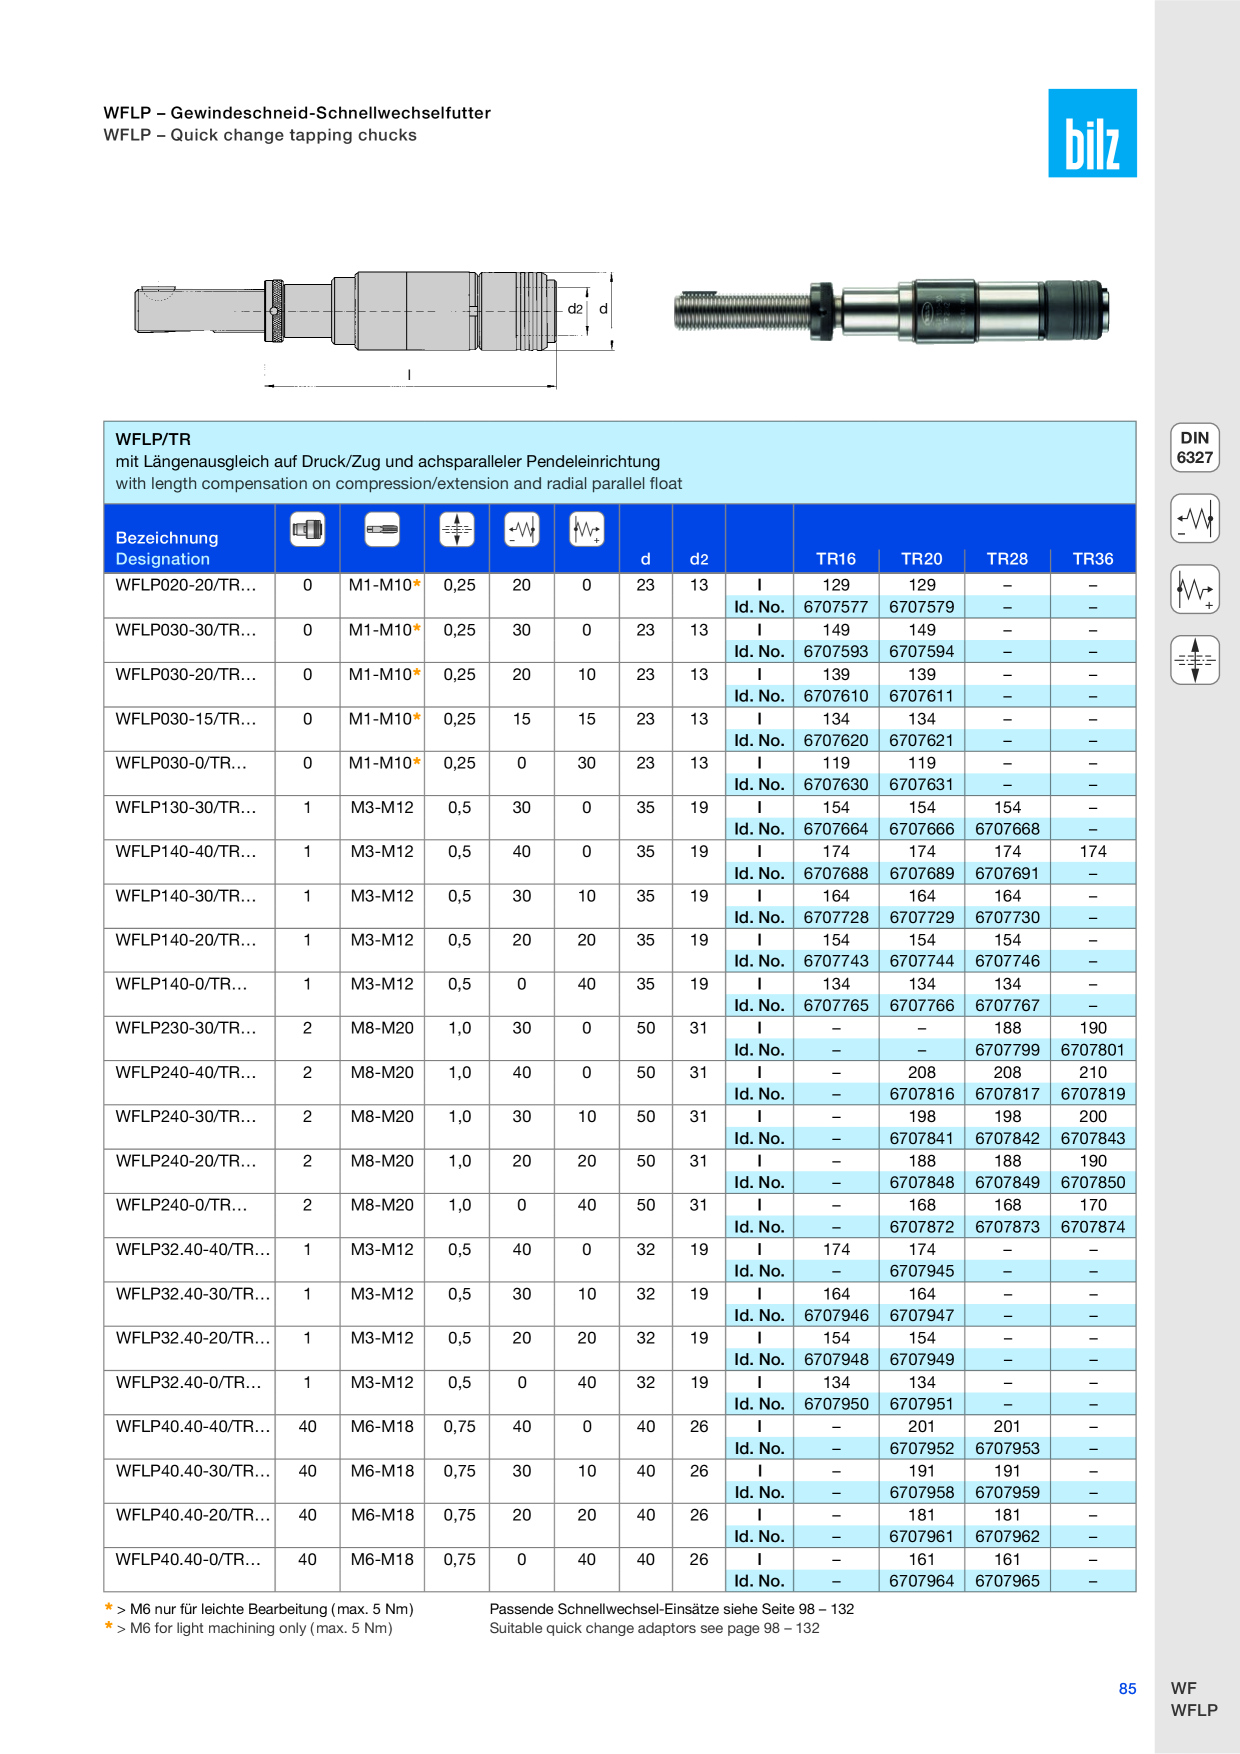Select the WFLP32.40-40/TR… row label
1240x1754 pixels.
193,1249
